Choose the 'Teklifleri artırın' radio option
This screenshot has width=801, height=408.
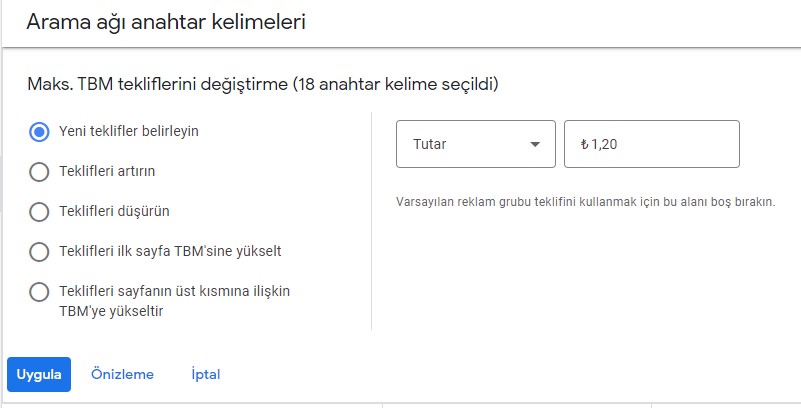(39, 172)
